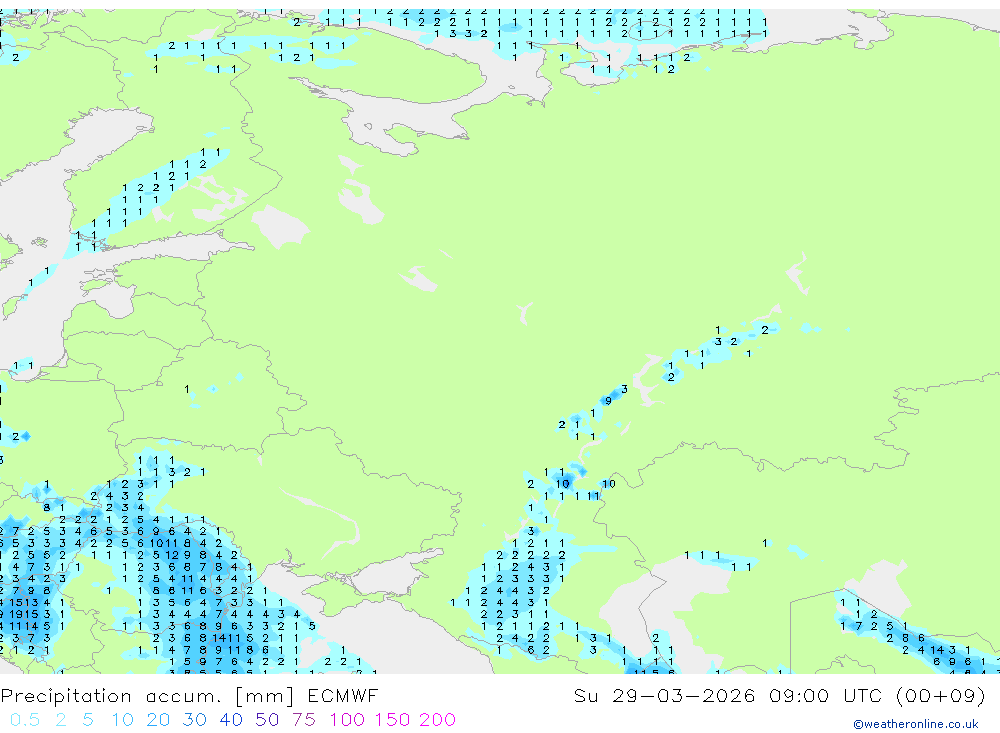Click the 30 mm legend value
This screenshot has height=733, width=1000.
click(x=195, y=720)
